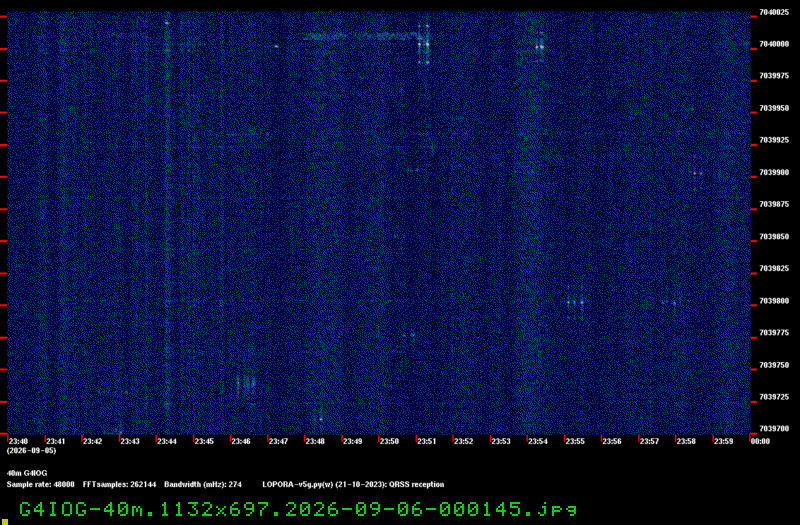
Task: Click the bright signal near 23:51 at 7040000
Action: tap(423, 45)
